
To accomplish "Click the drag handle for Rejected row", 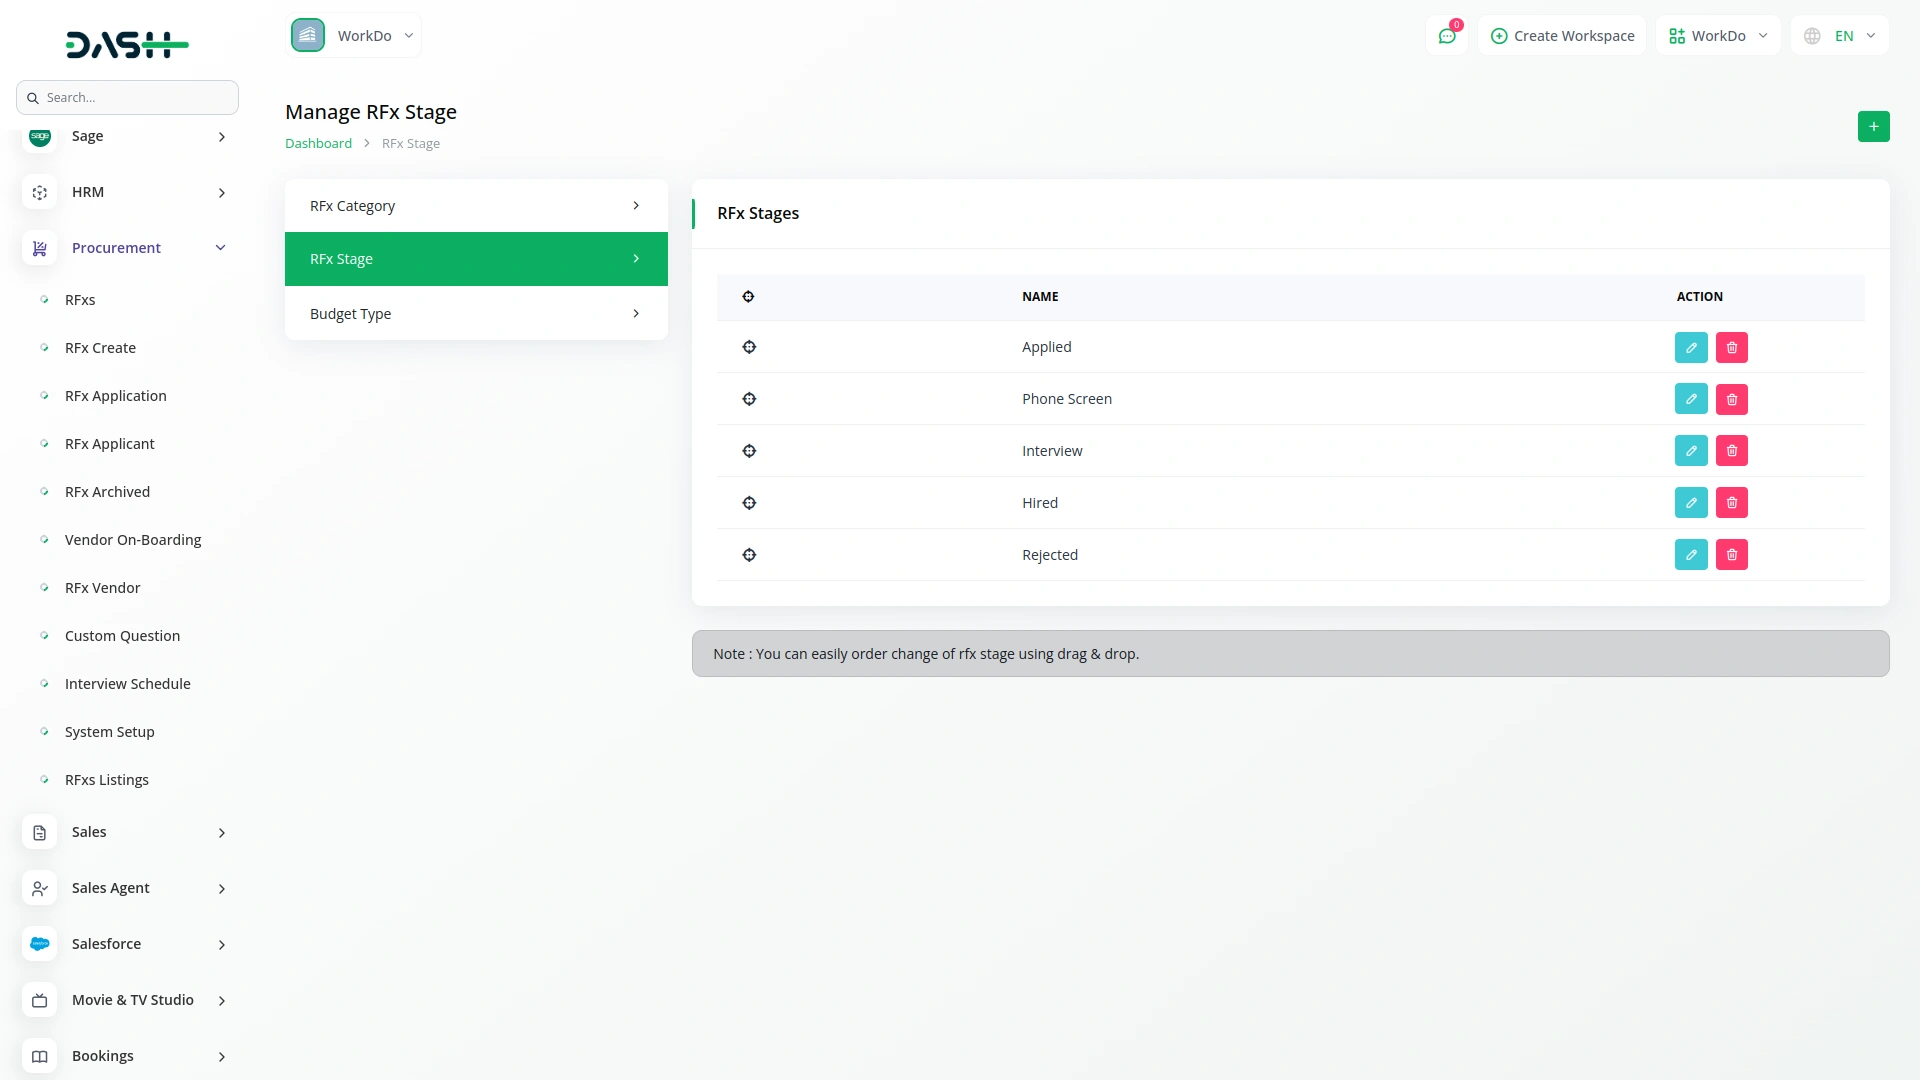I will coord(749,555).
